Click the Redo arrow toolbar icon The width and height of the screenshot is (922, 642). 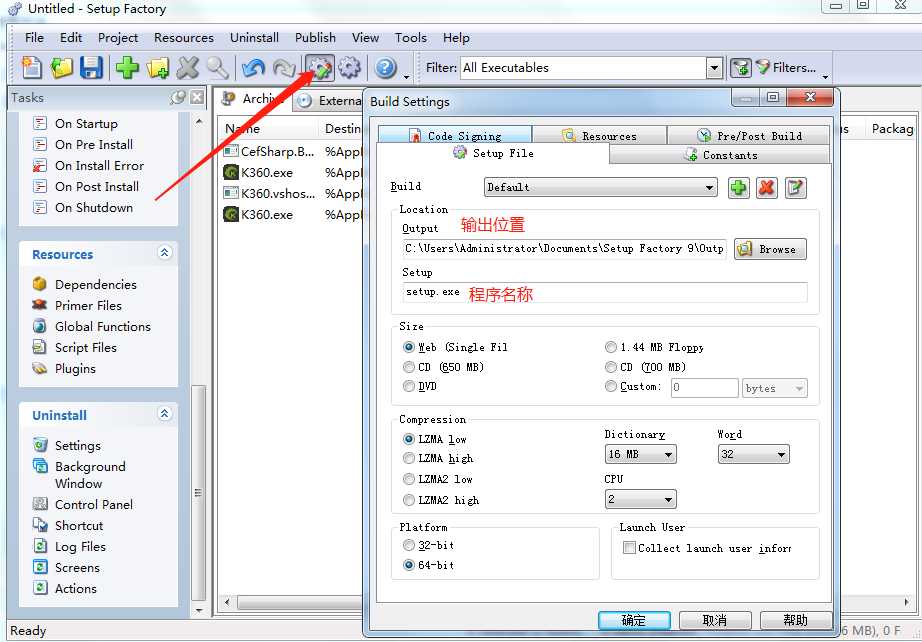pyautogui.click(x=284, y=68)
